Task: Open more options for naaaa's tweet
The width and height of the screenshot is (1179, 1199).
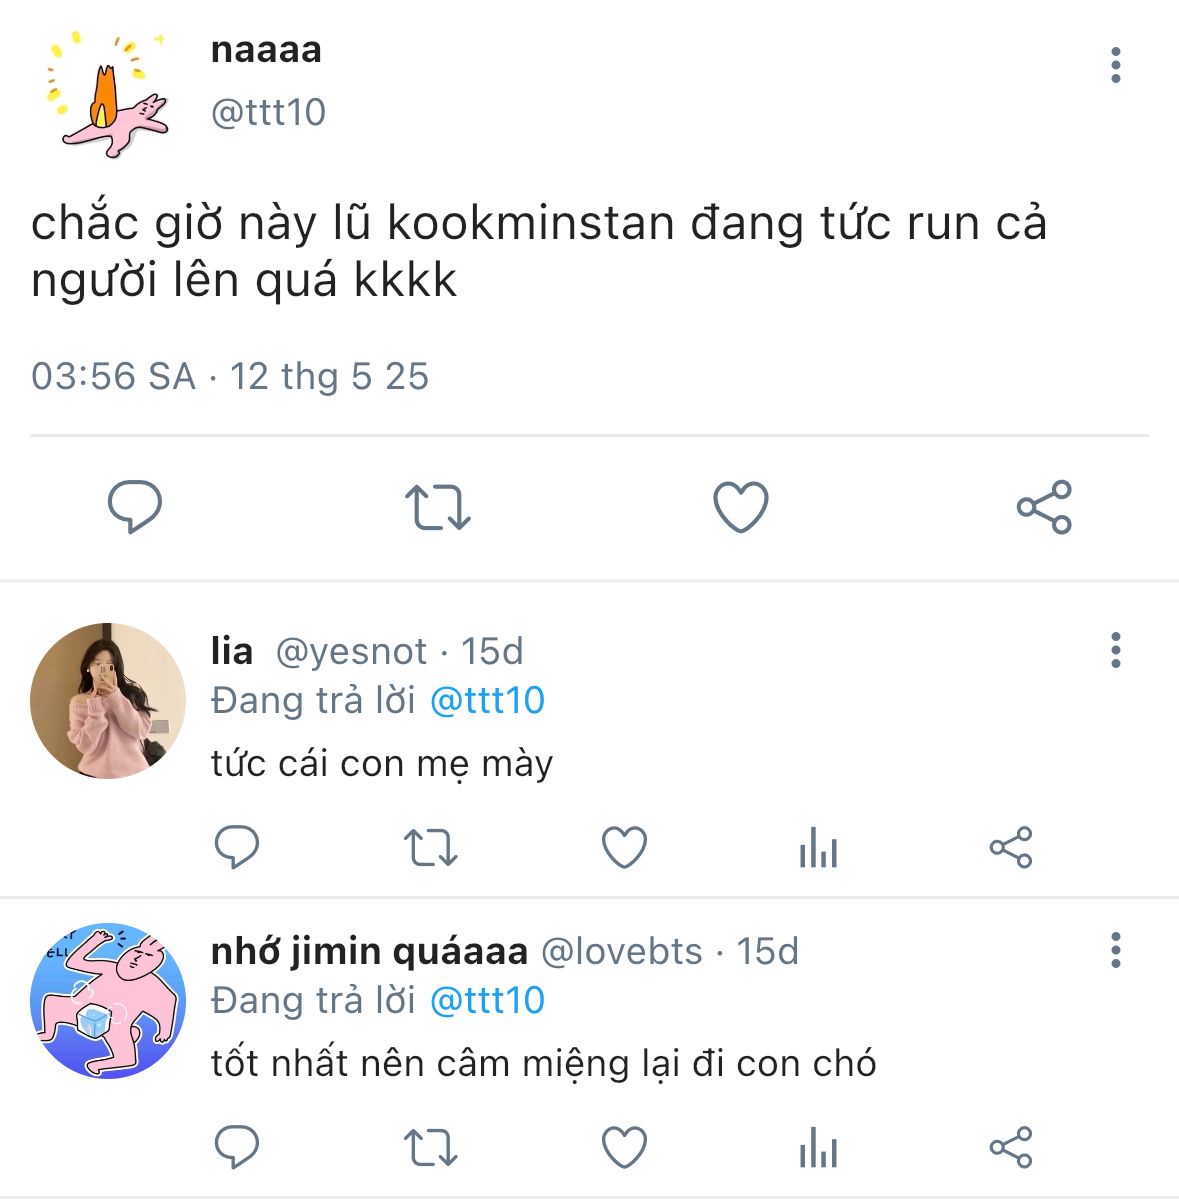Action: point(1116,66)
